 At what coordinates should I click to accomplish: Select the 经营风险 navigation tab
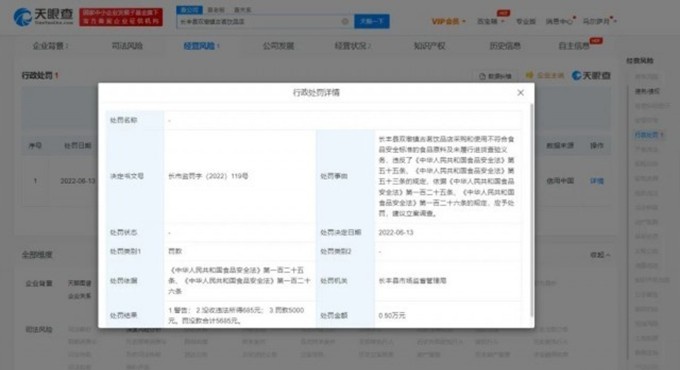tap(201, 46)
